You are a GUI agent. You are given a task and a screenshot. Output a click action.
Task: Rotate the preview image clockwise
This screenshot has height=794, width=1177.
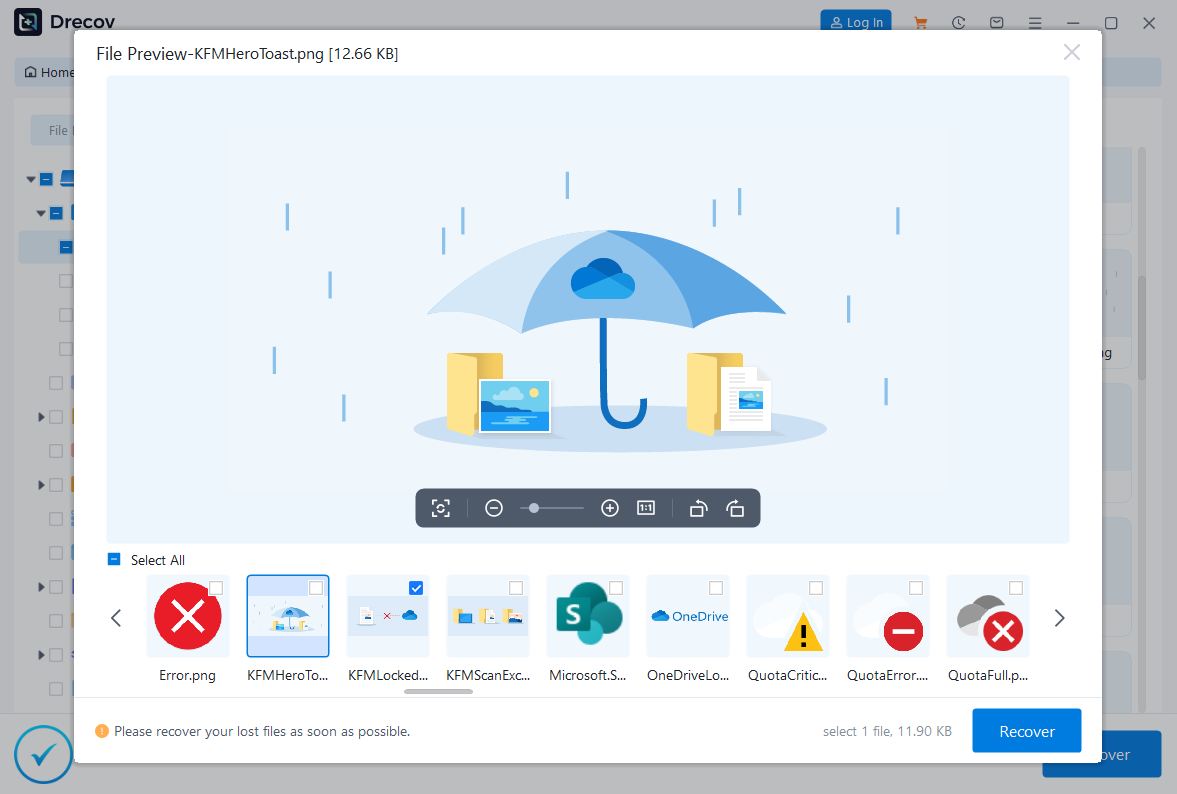coord(735,508)
